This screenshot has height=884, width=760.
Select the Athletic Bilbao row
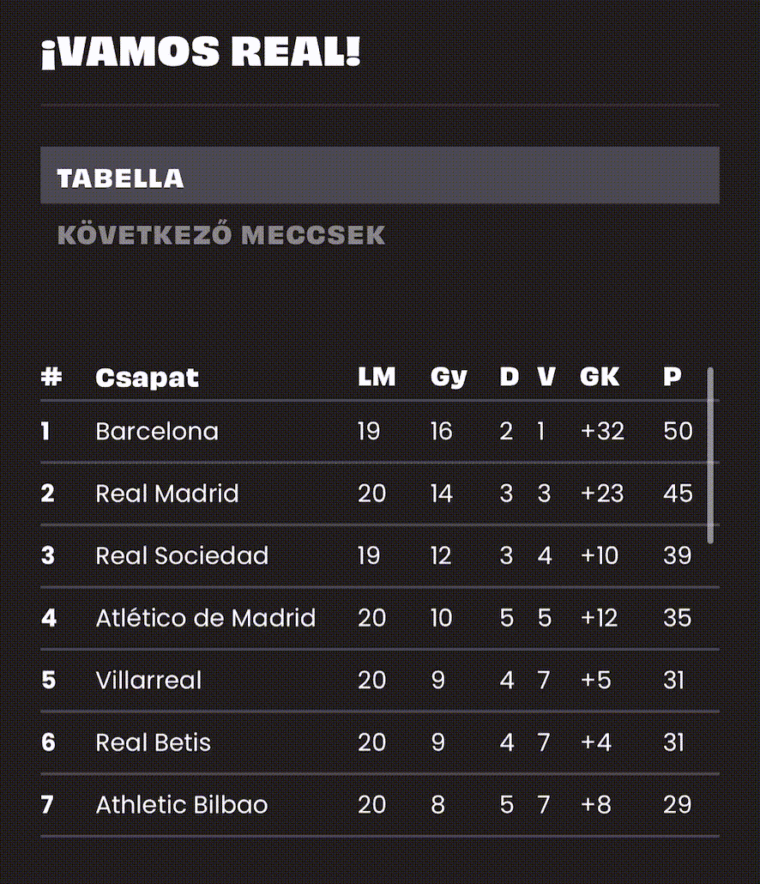coord(379,805)
